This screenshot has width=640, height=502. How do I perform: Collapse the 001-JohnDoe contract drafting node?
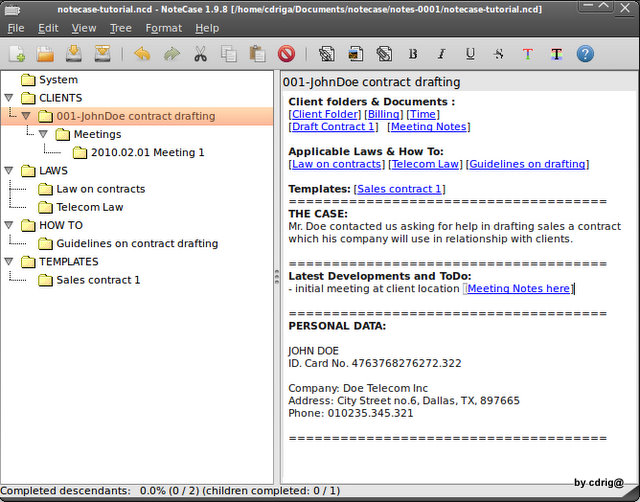(26, 116)
